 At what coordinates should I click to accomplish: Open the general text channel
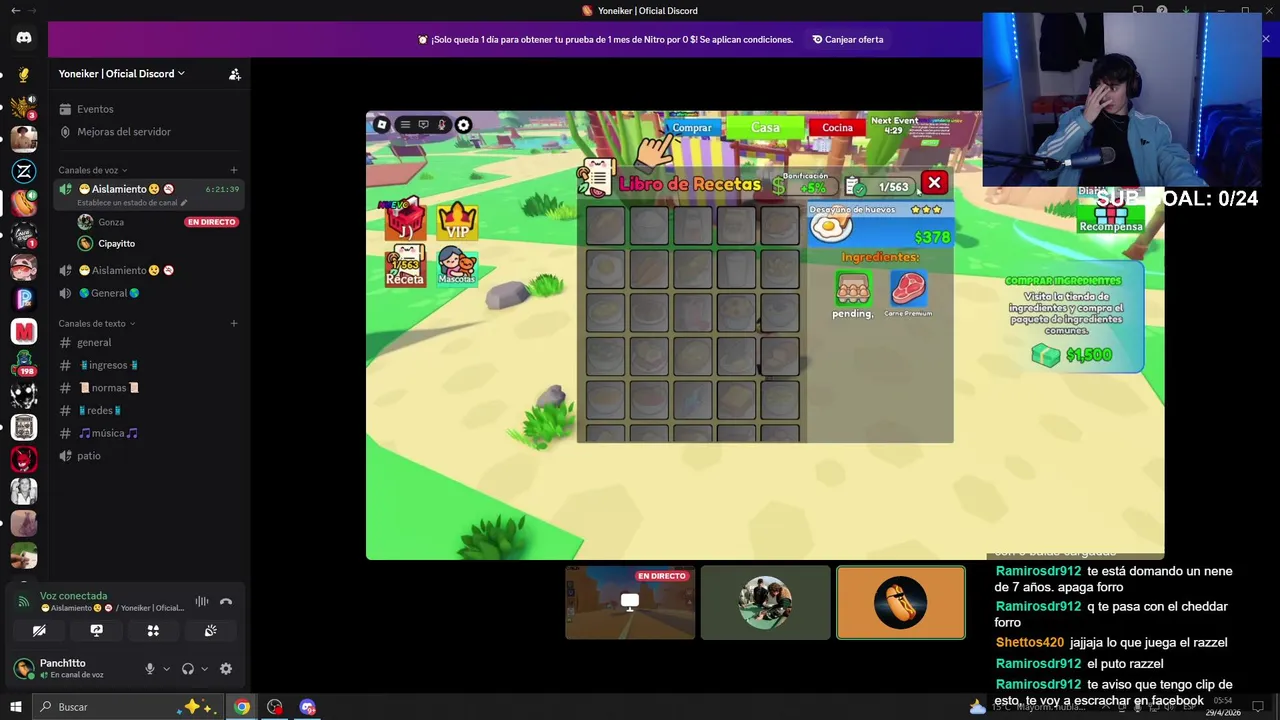click(149, 342)
